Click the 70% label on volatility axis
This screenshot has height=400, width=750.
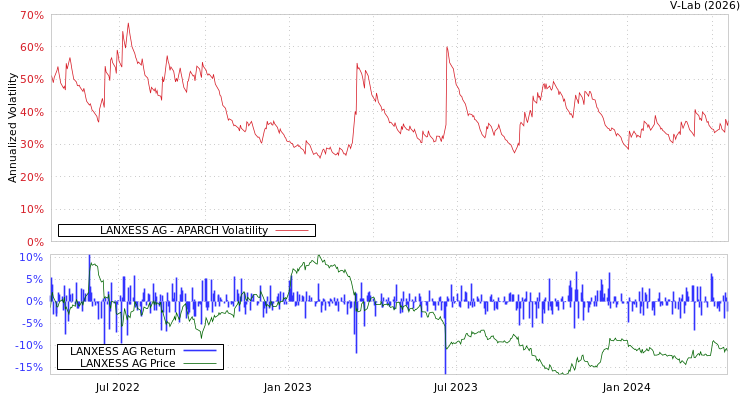(31, 16)
